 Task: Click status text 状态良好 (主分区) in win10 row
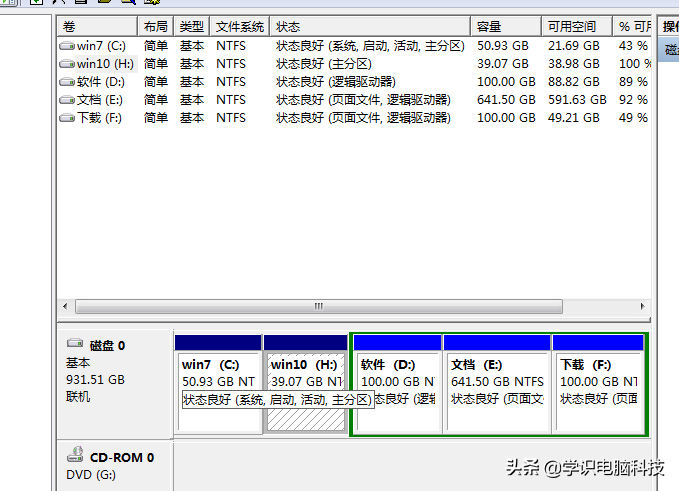click(324, 64)
